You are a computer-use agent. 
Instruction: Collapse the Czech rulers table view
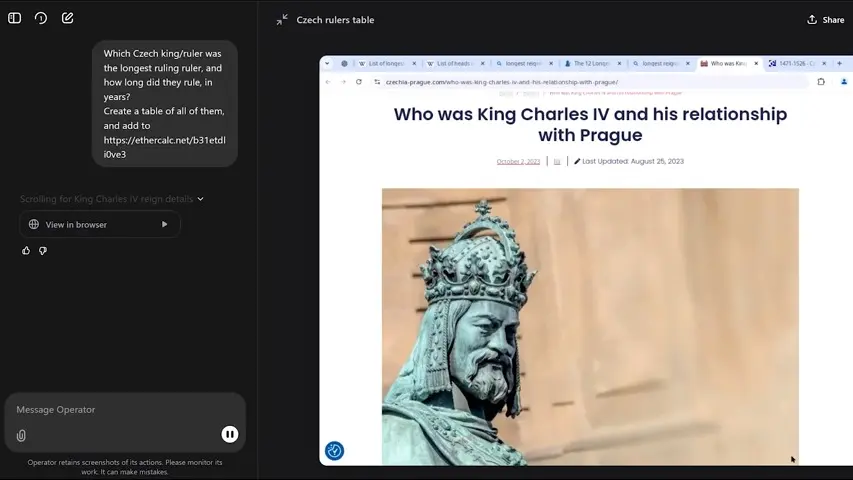[282, 19]
